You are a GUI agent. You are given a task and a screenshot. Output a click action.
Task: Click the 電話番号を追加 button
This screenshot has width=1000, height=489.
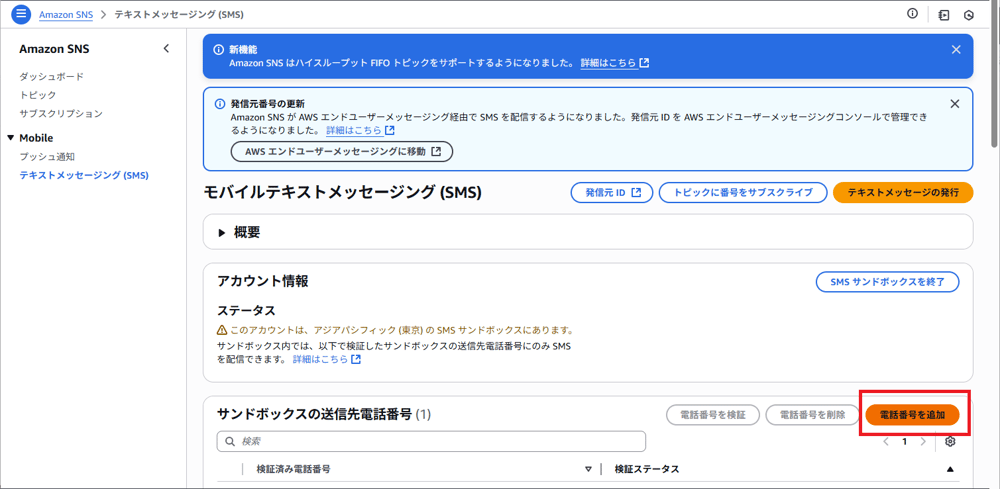(912, 414)
